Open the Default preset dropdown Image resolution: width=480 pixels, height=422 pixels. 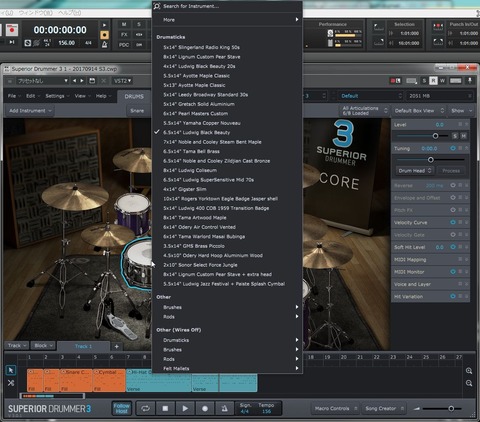(370, 96)
